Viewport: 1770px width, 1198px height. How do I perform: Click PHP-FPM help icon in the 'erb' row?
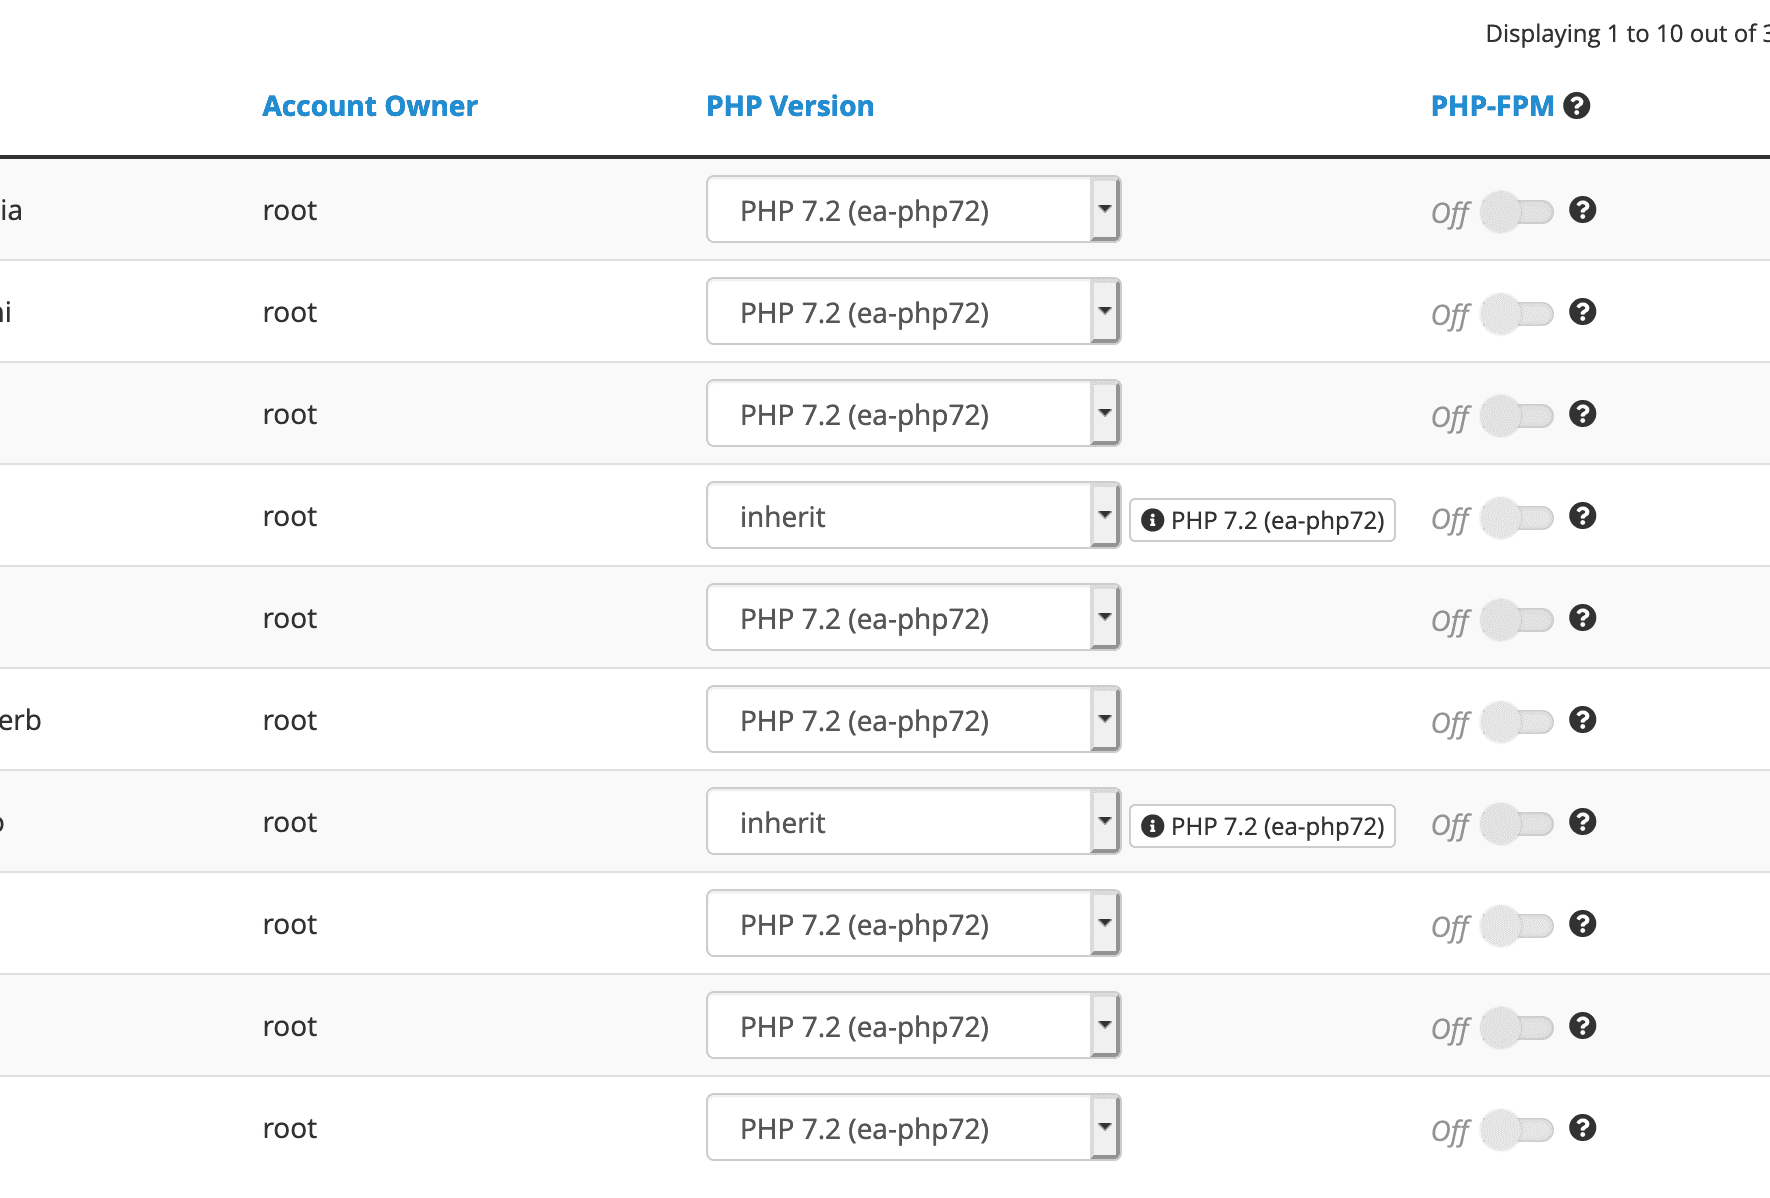[1582, 720]
